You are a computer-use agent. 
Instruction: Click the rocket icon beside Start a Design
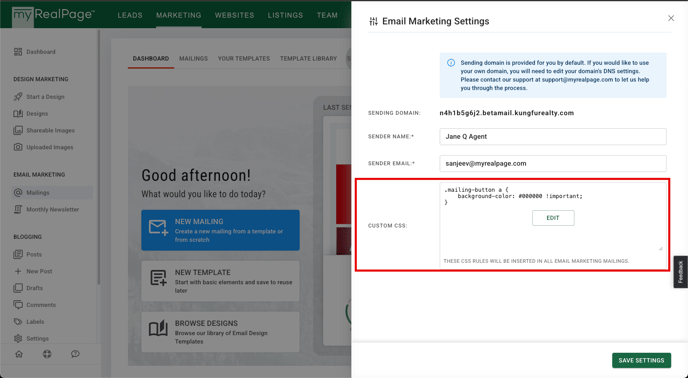18,97
